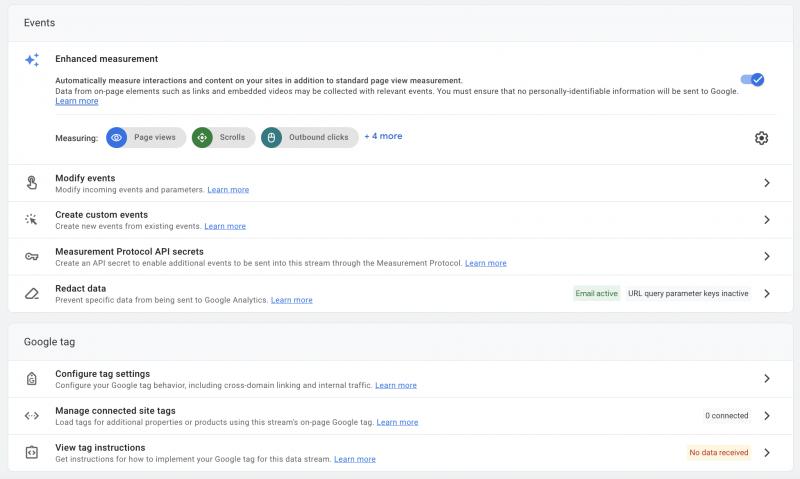Image resolution: width=800 pixels, height=479 pixels.
Task: Expand the Redact data row chevron
Action: (767, 294)
